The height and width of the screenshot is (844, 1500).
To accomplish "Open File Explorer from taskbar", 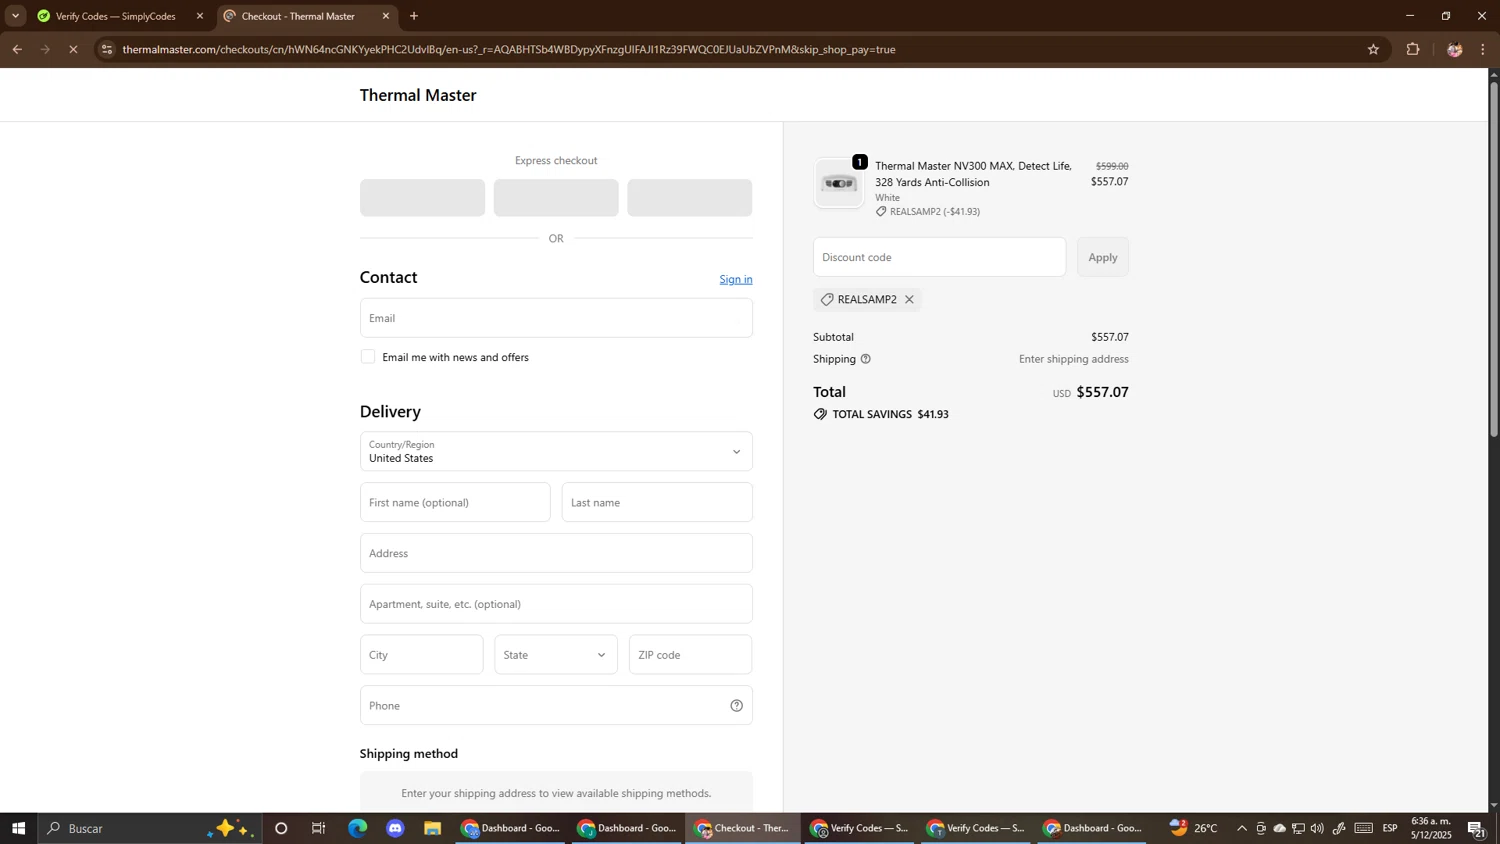I will (x=432, y=828).
